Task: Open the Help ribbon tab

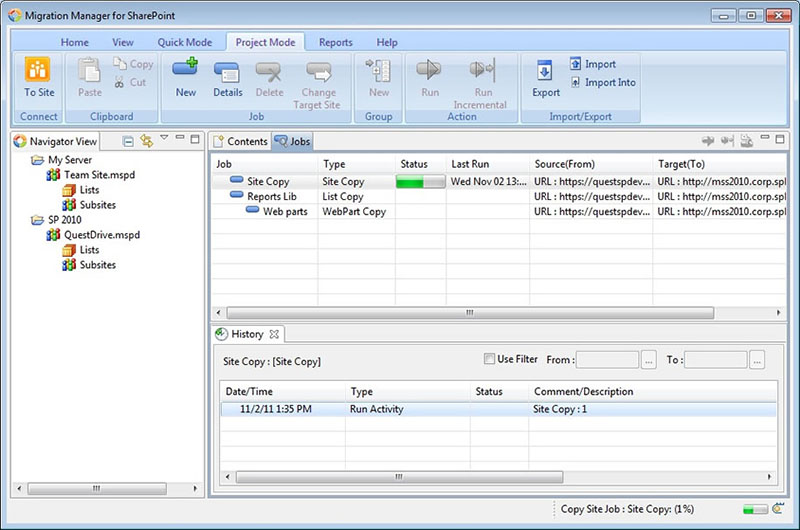Action: point(387,42)
